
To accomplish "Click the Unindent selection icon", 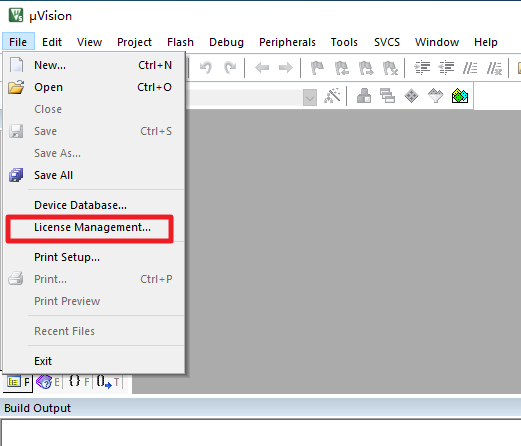I will pyautogui.click(x=446, y=68).
